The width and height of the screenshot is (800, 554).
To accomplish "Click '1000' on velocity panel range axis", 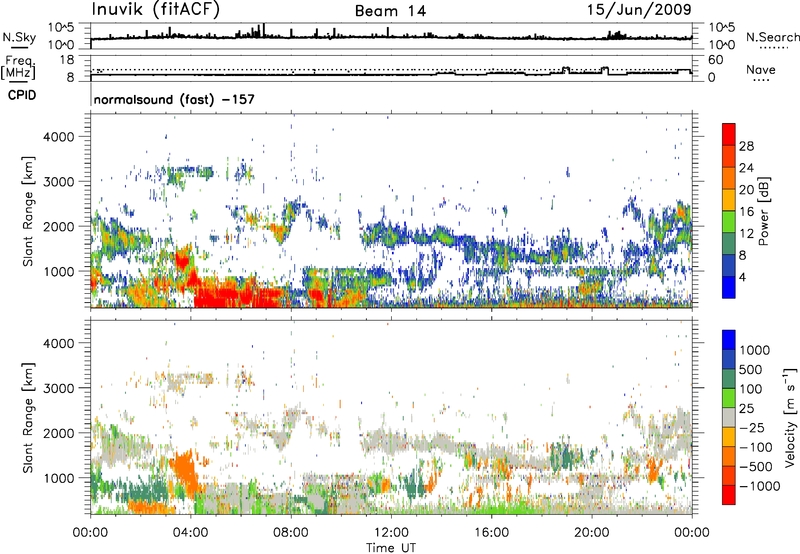I will pos(58,478).
